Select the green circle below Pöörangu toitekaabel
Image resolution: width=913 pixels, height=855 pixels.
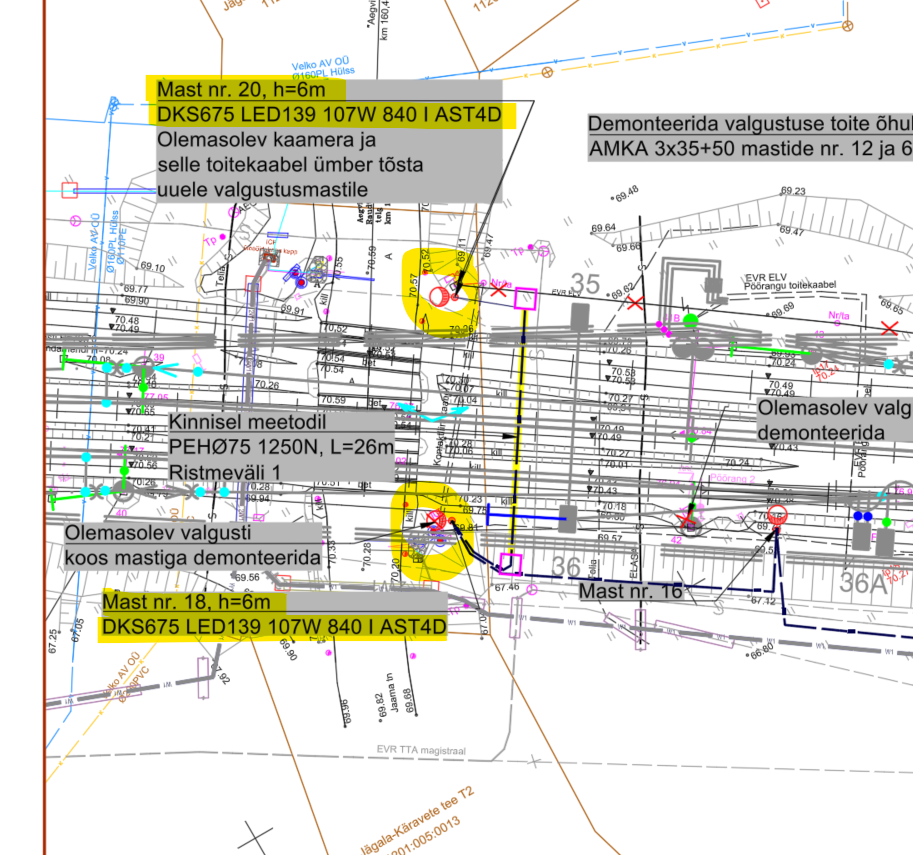click(x=690, y=319)
